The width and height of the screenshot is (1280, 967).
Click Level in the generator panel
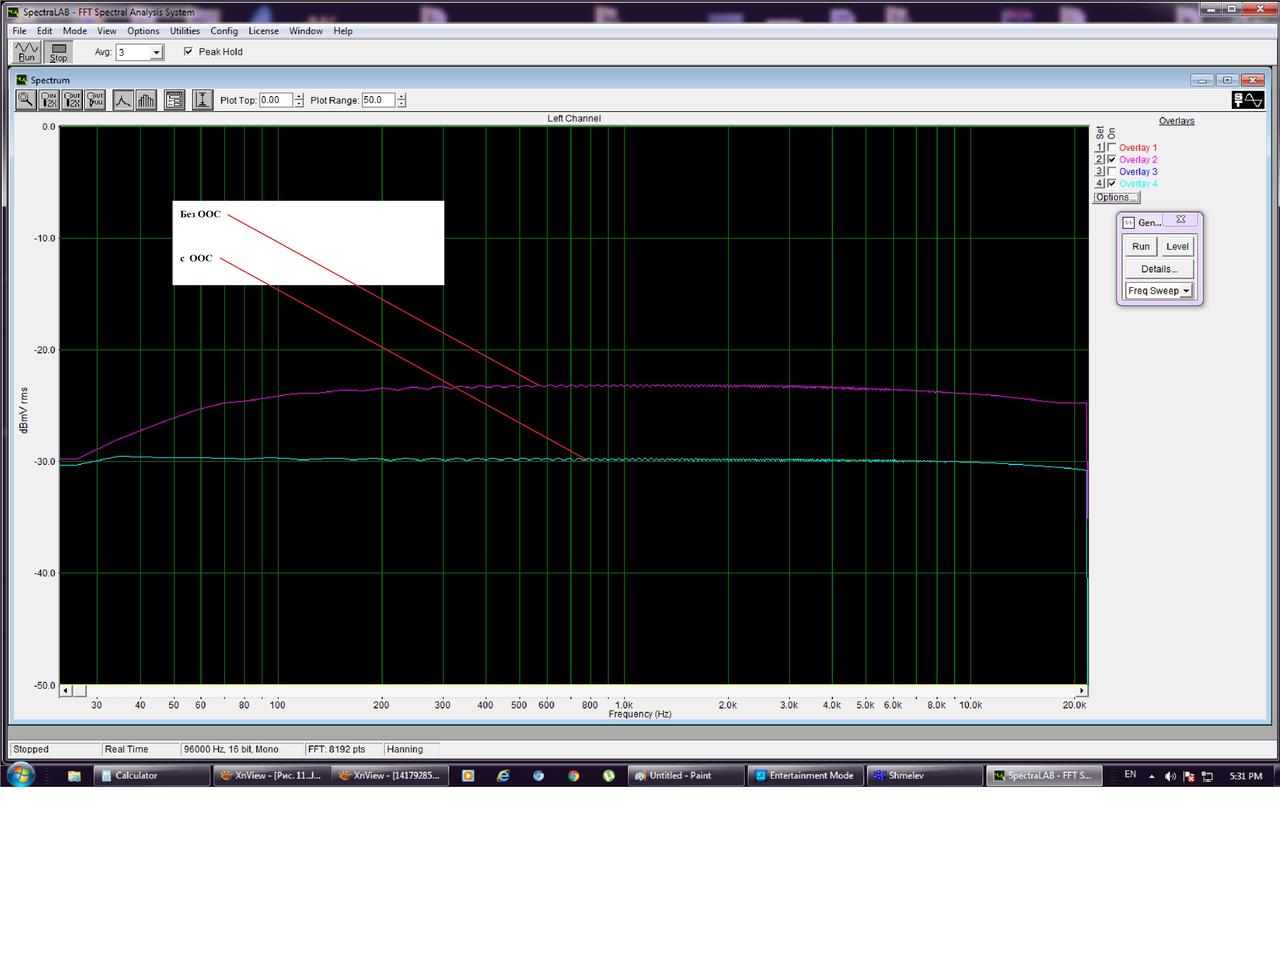(1177, 246)
